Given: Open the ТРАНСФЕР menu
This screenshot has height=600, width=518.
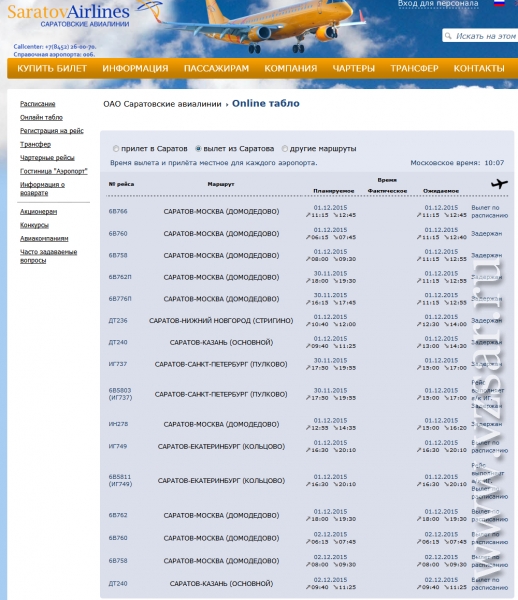Looking at the screenshot, I should coord(414,68).
